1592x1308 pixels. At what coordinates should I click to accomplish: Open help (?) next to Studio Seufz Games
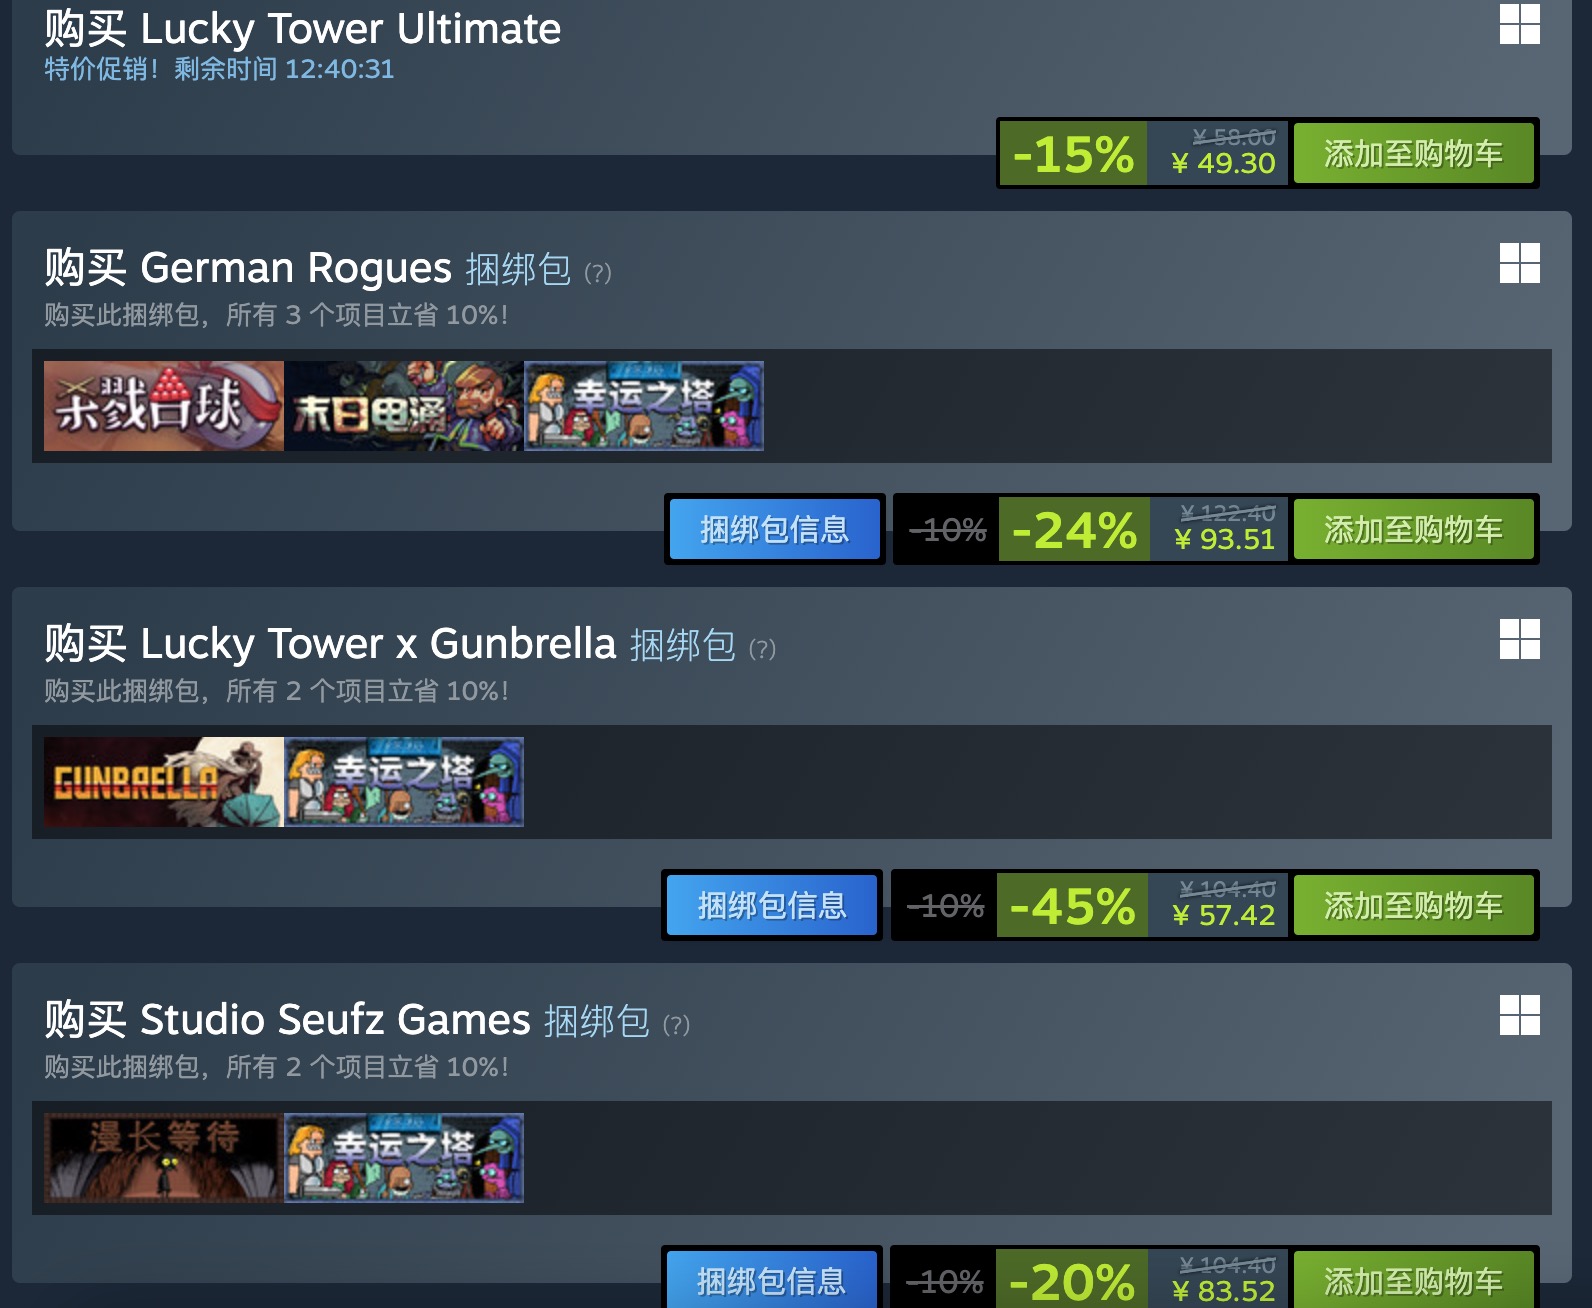click(x=676, y=1024)
